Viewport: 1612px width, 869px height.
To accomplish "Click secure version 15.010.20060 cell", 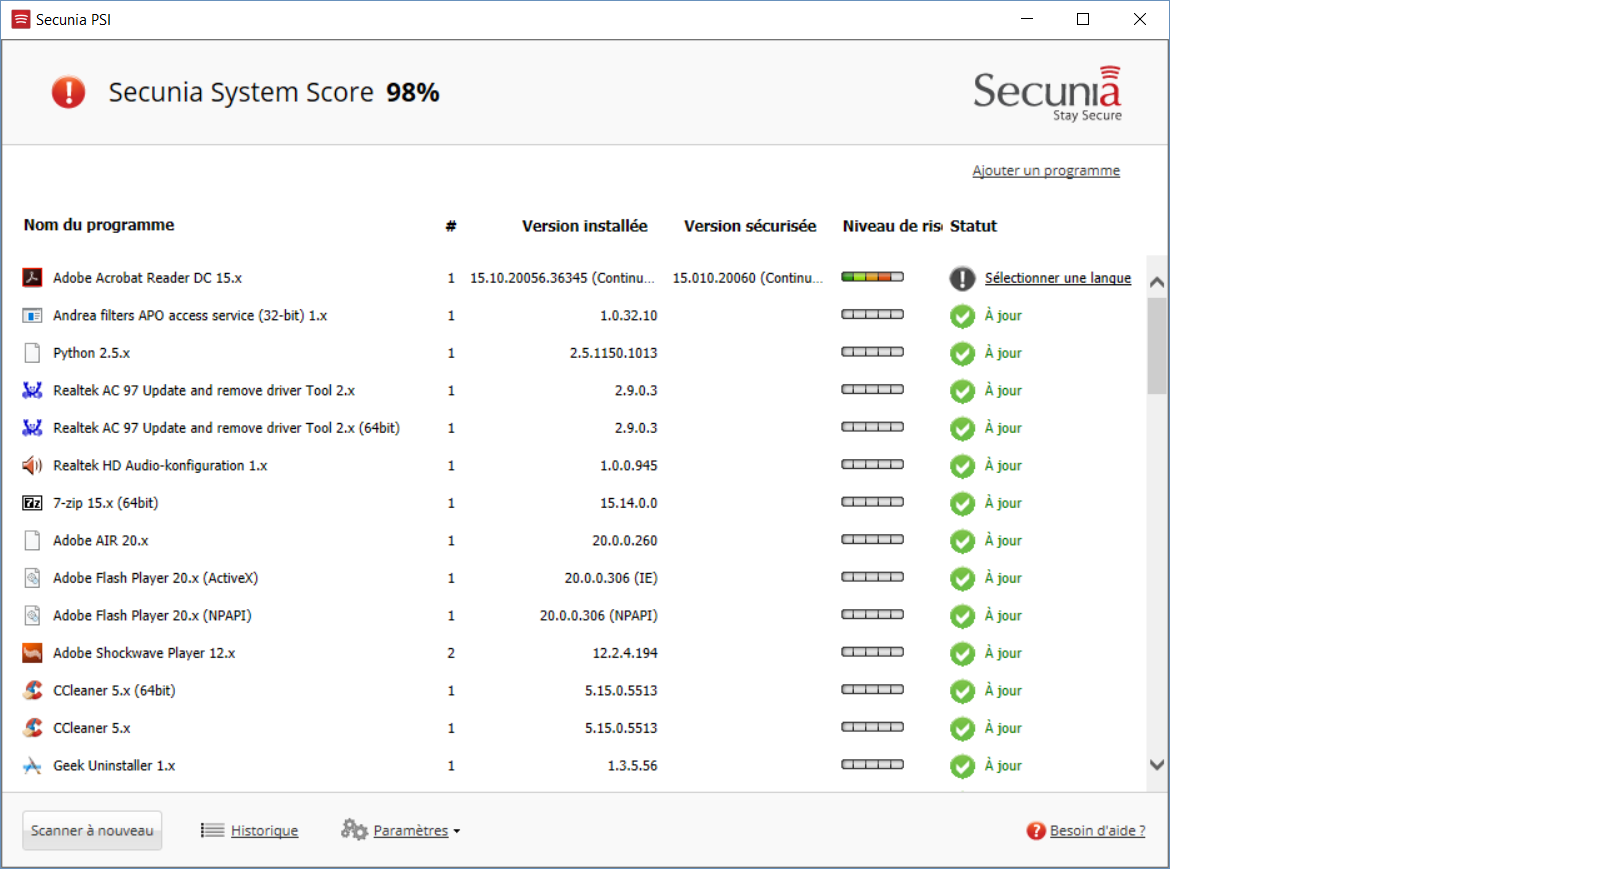I will (x=747, y=278).
